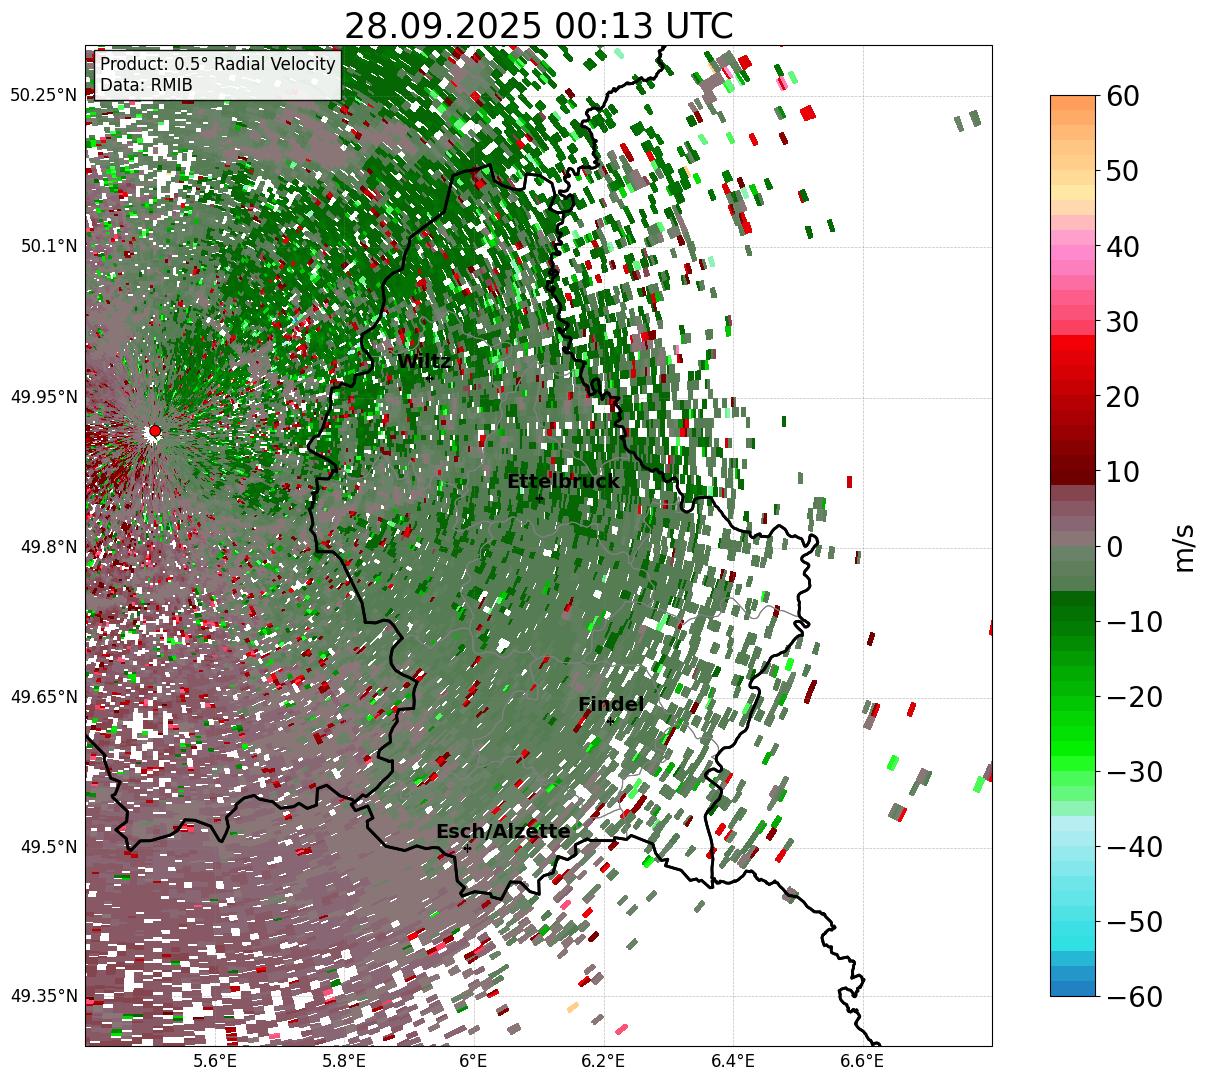The width and height of the screenshot is (1207, 1081).
Task: Click the red radar site marker dot
Action: coord(154,431)
